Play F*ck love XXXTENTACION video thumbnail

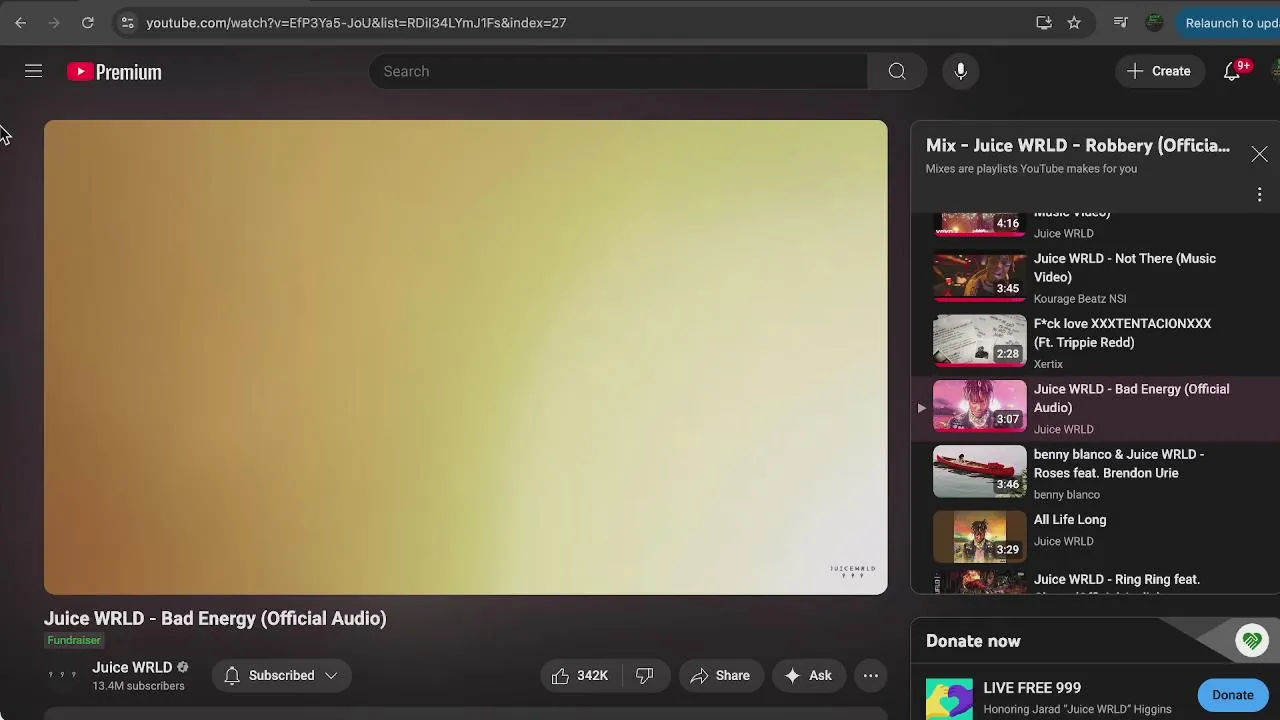[x=979, y=341]
